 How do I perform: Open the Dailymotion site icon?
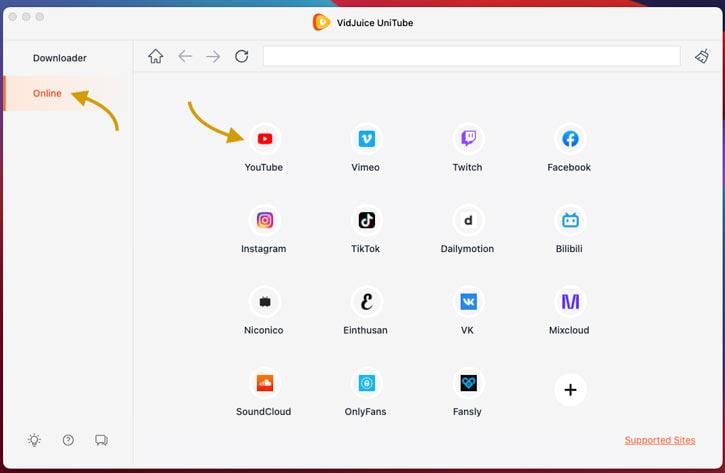coord(468,220)
